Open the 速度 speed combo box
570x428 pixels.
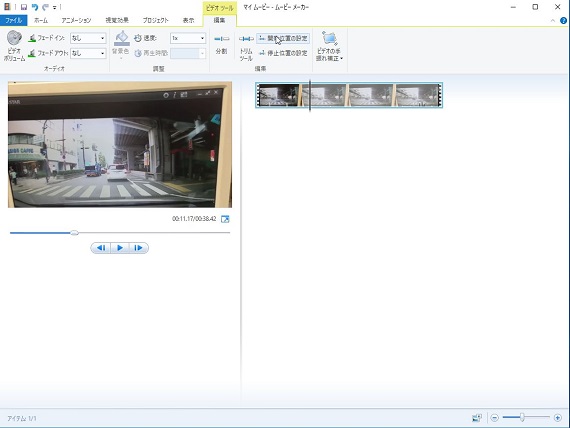[x=188, y=38]
